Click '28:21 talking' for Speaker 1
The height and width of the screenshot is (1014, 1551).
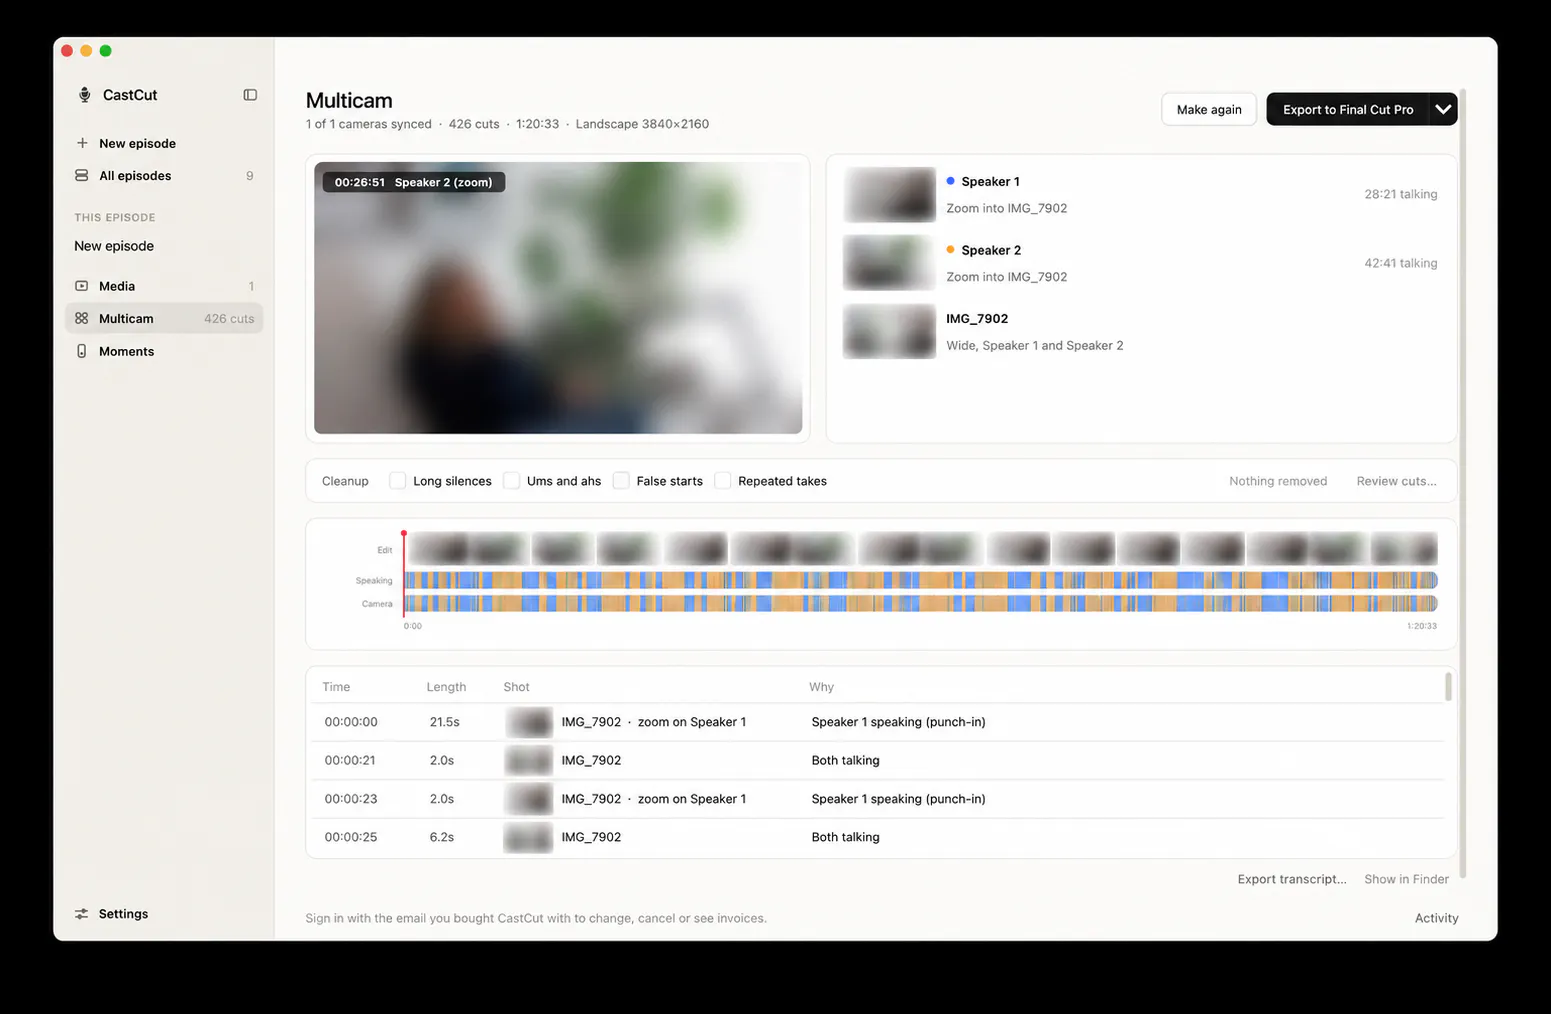point(1400,194)
